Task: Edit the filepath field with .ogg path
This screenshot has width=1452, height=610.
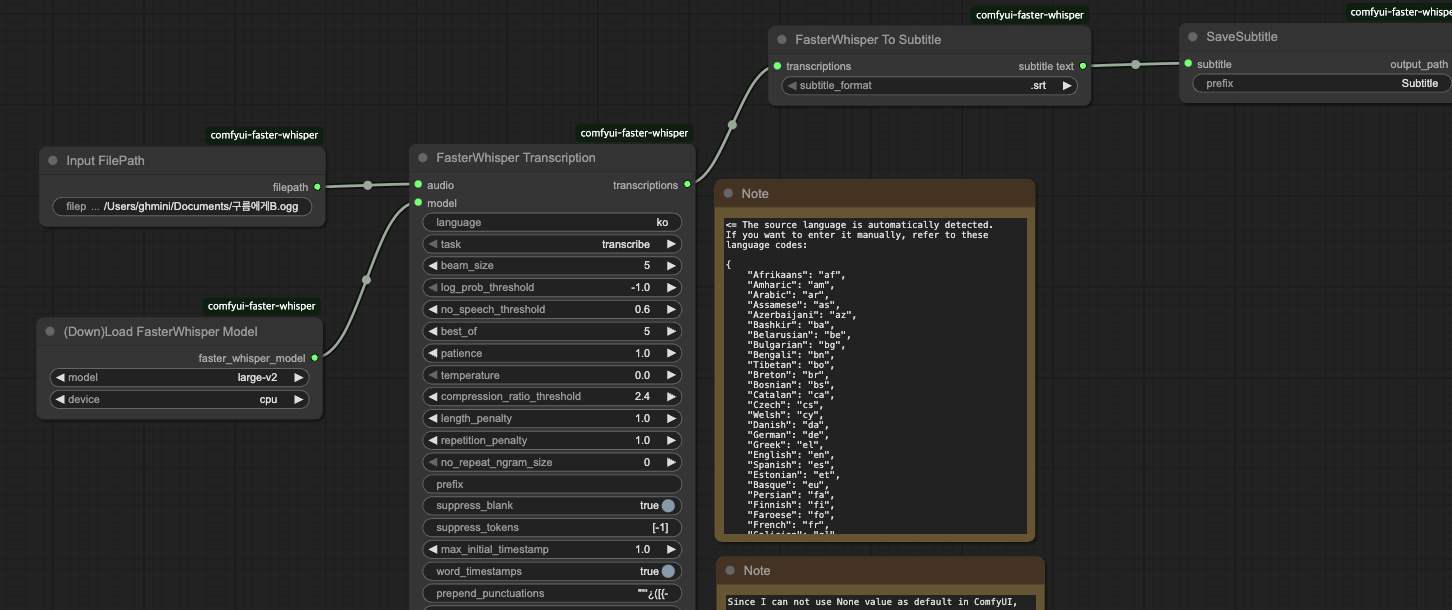Action: point(182,207)
